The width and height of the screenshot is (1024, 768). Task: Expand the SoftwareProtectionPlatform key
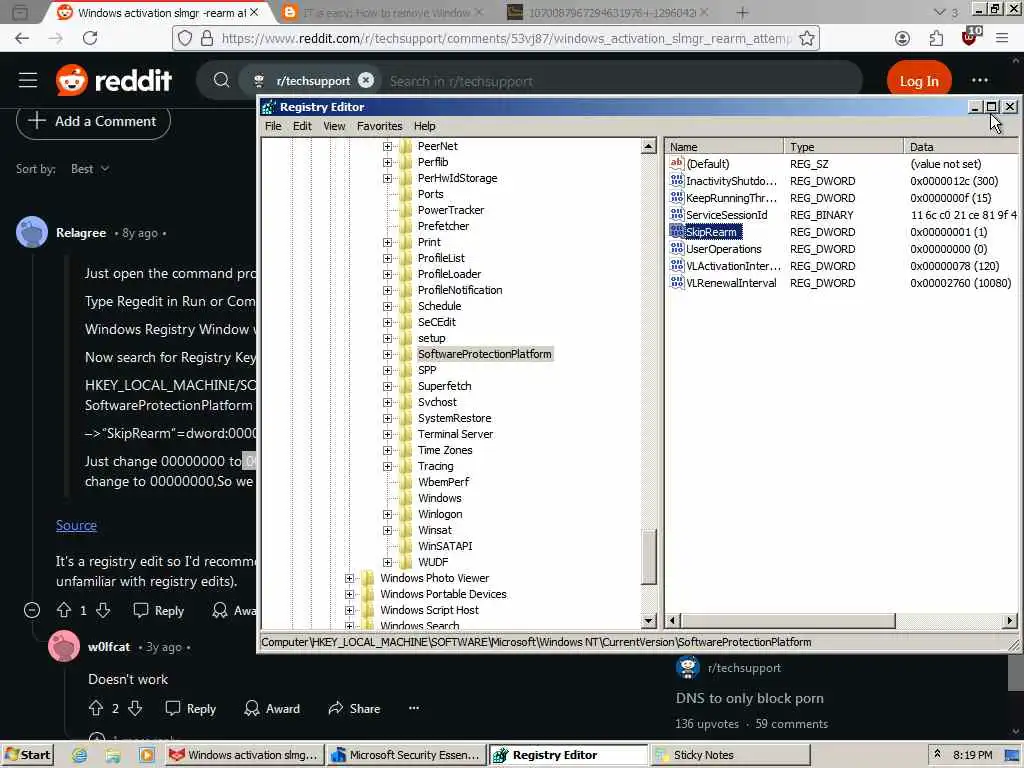point(387,354)
